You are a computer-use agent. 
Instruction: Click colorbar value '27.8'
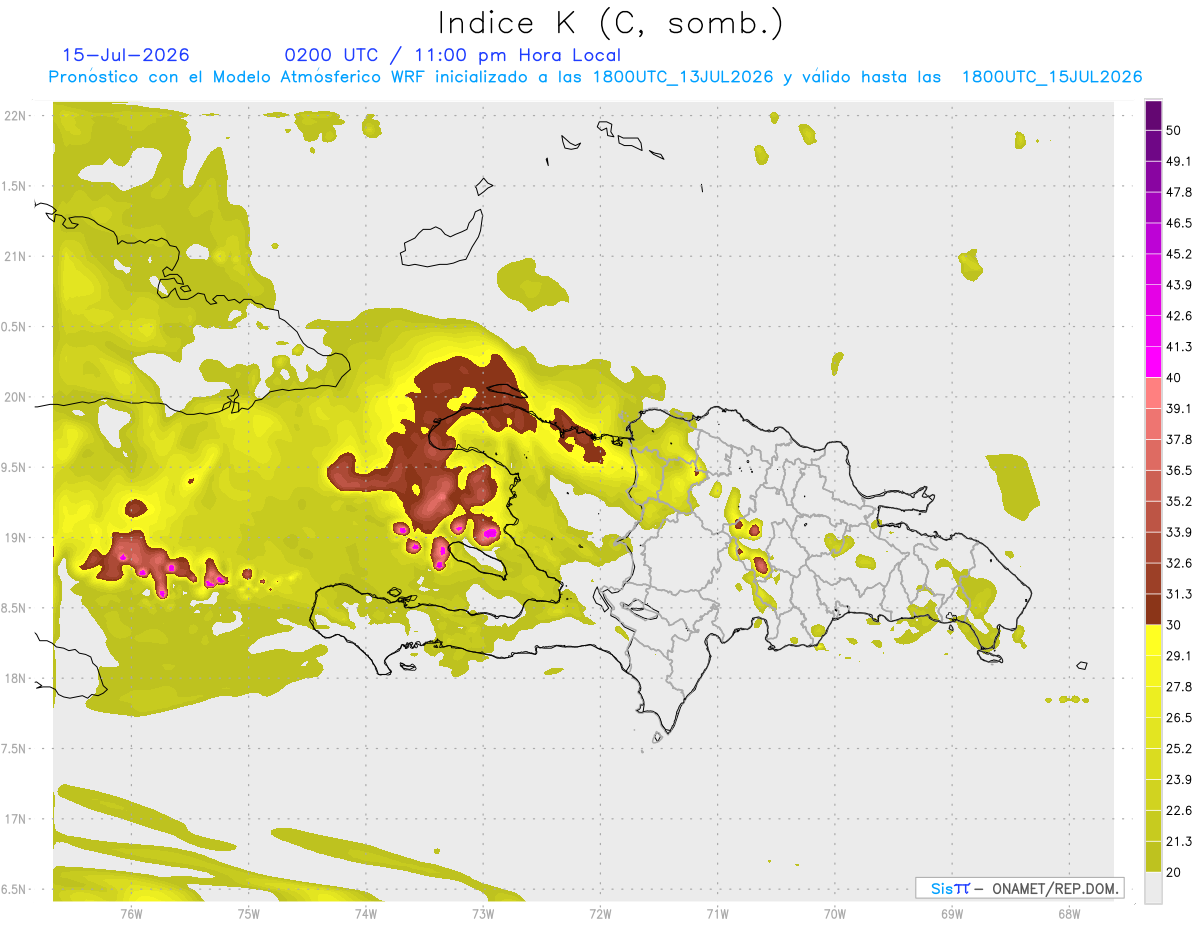point(1179,687)
